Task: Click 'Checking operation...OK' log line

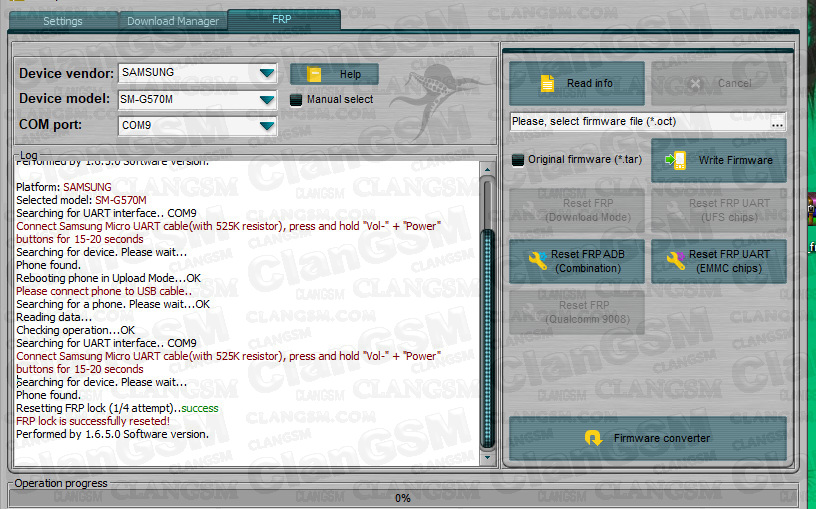Action: click(x=75, y=330)
